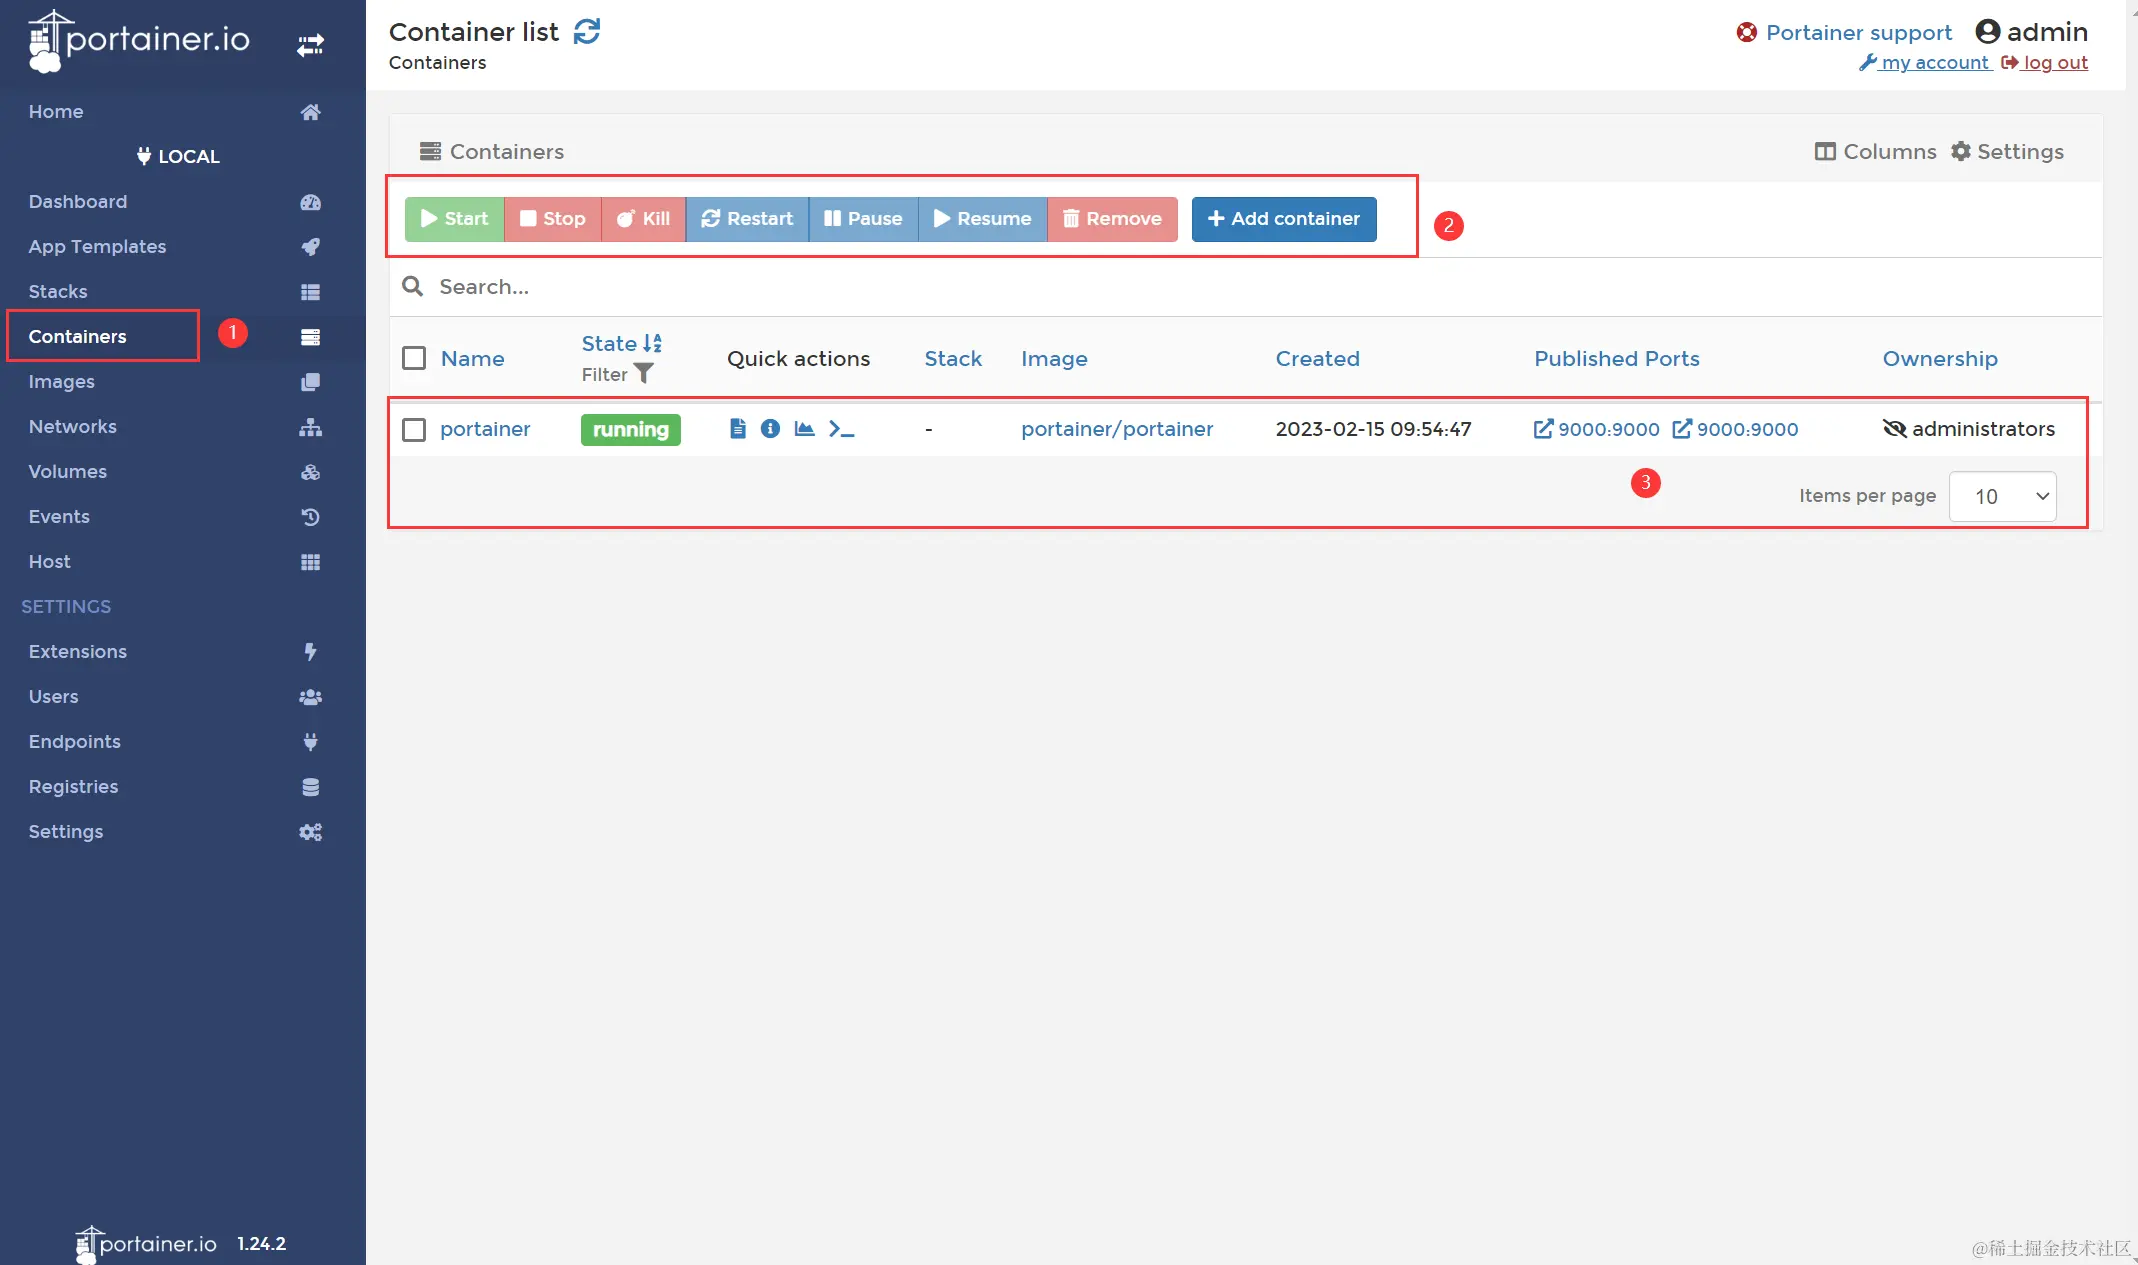The width and height of the screenshot is (2138, 1265).
Task: Open the portainer/portainer image link
Action: (1116, 429)
